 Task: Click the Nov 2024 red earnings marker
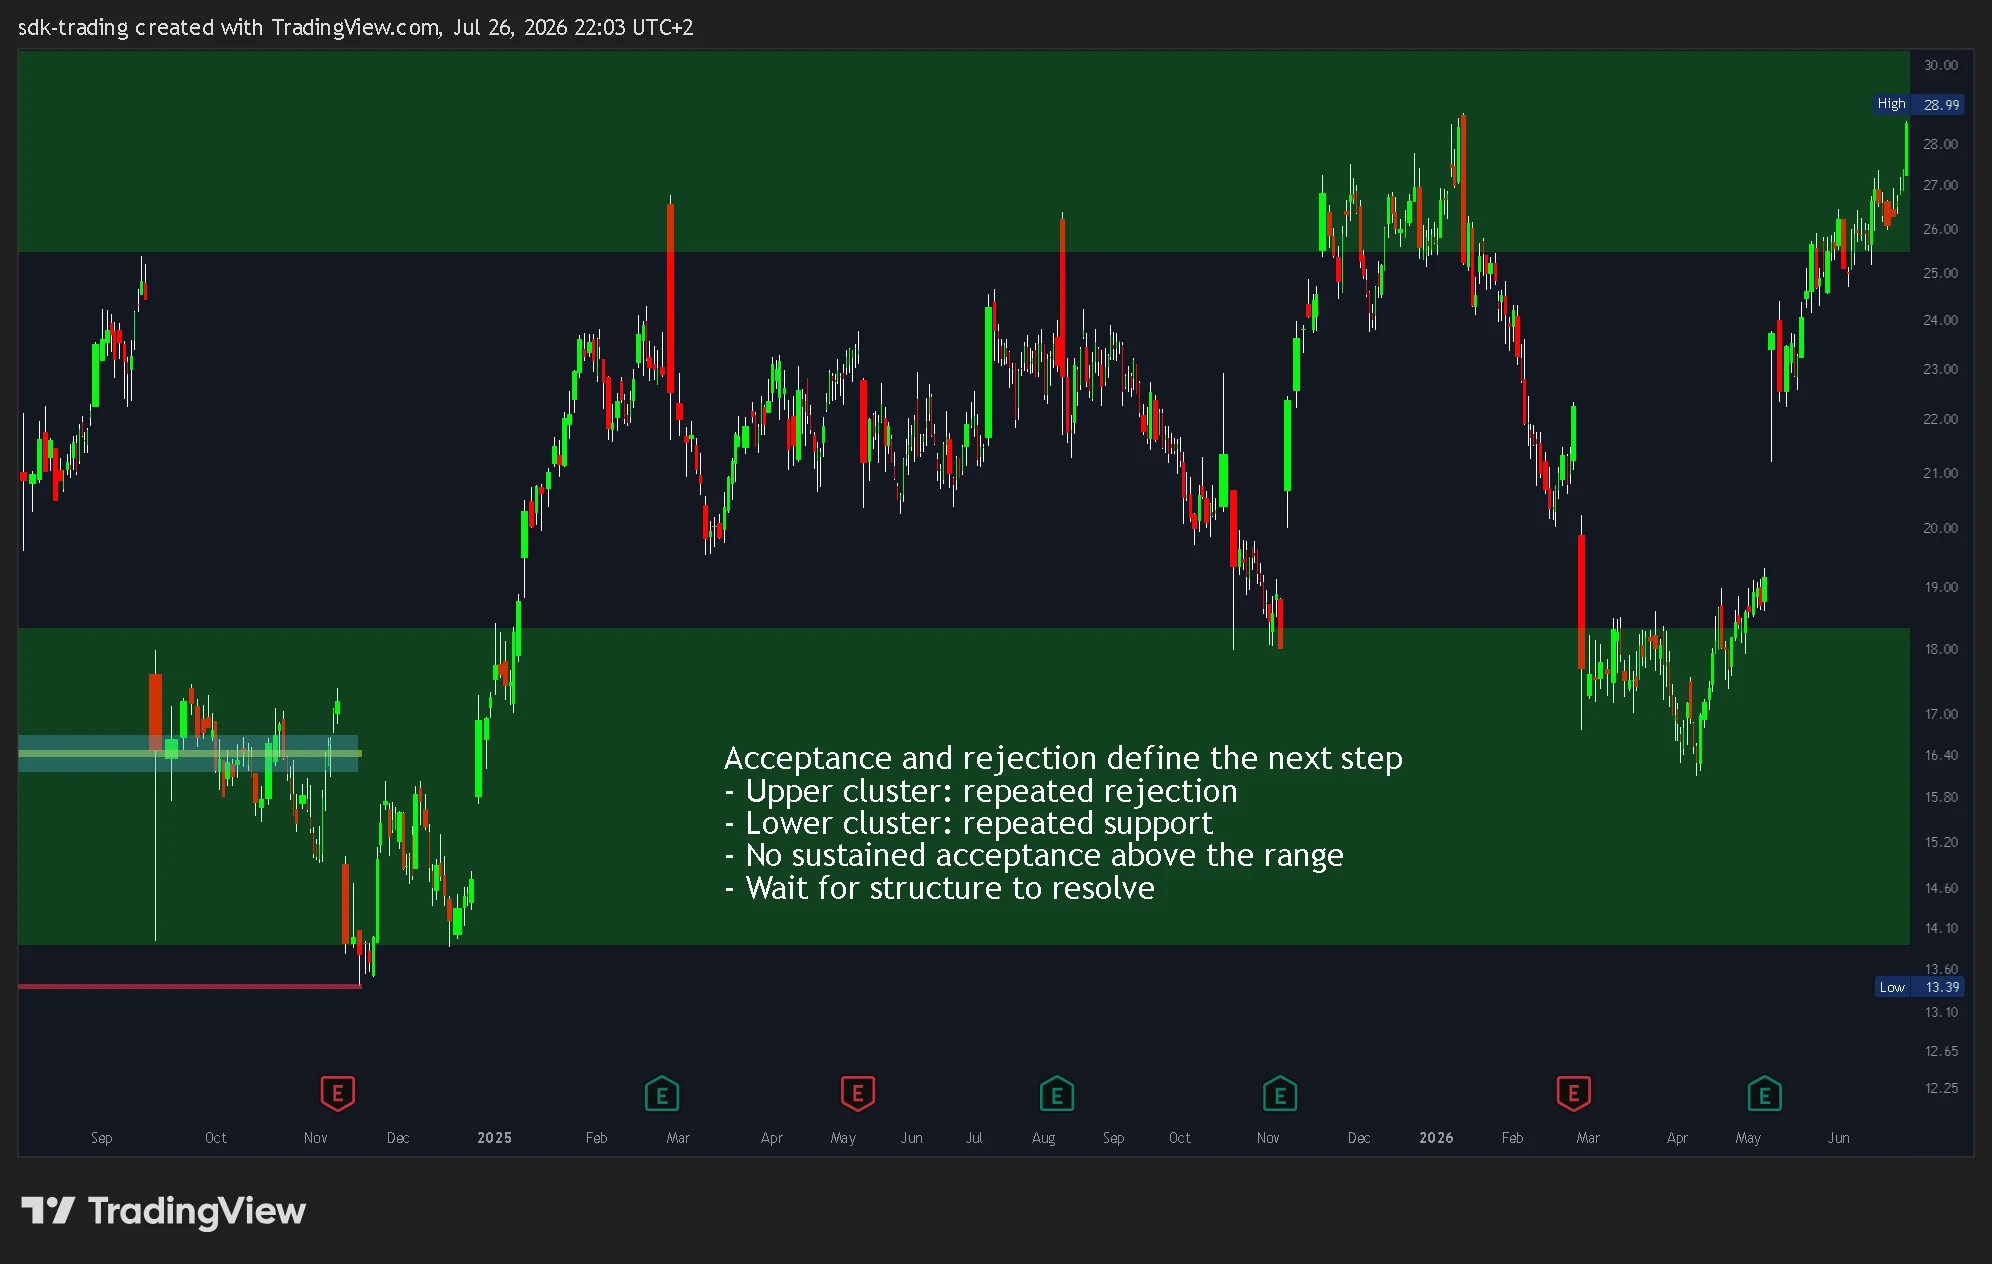tap(338, 1093)
